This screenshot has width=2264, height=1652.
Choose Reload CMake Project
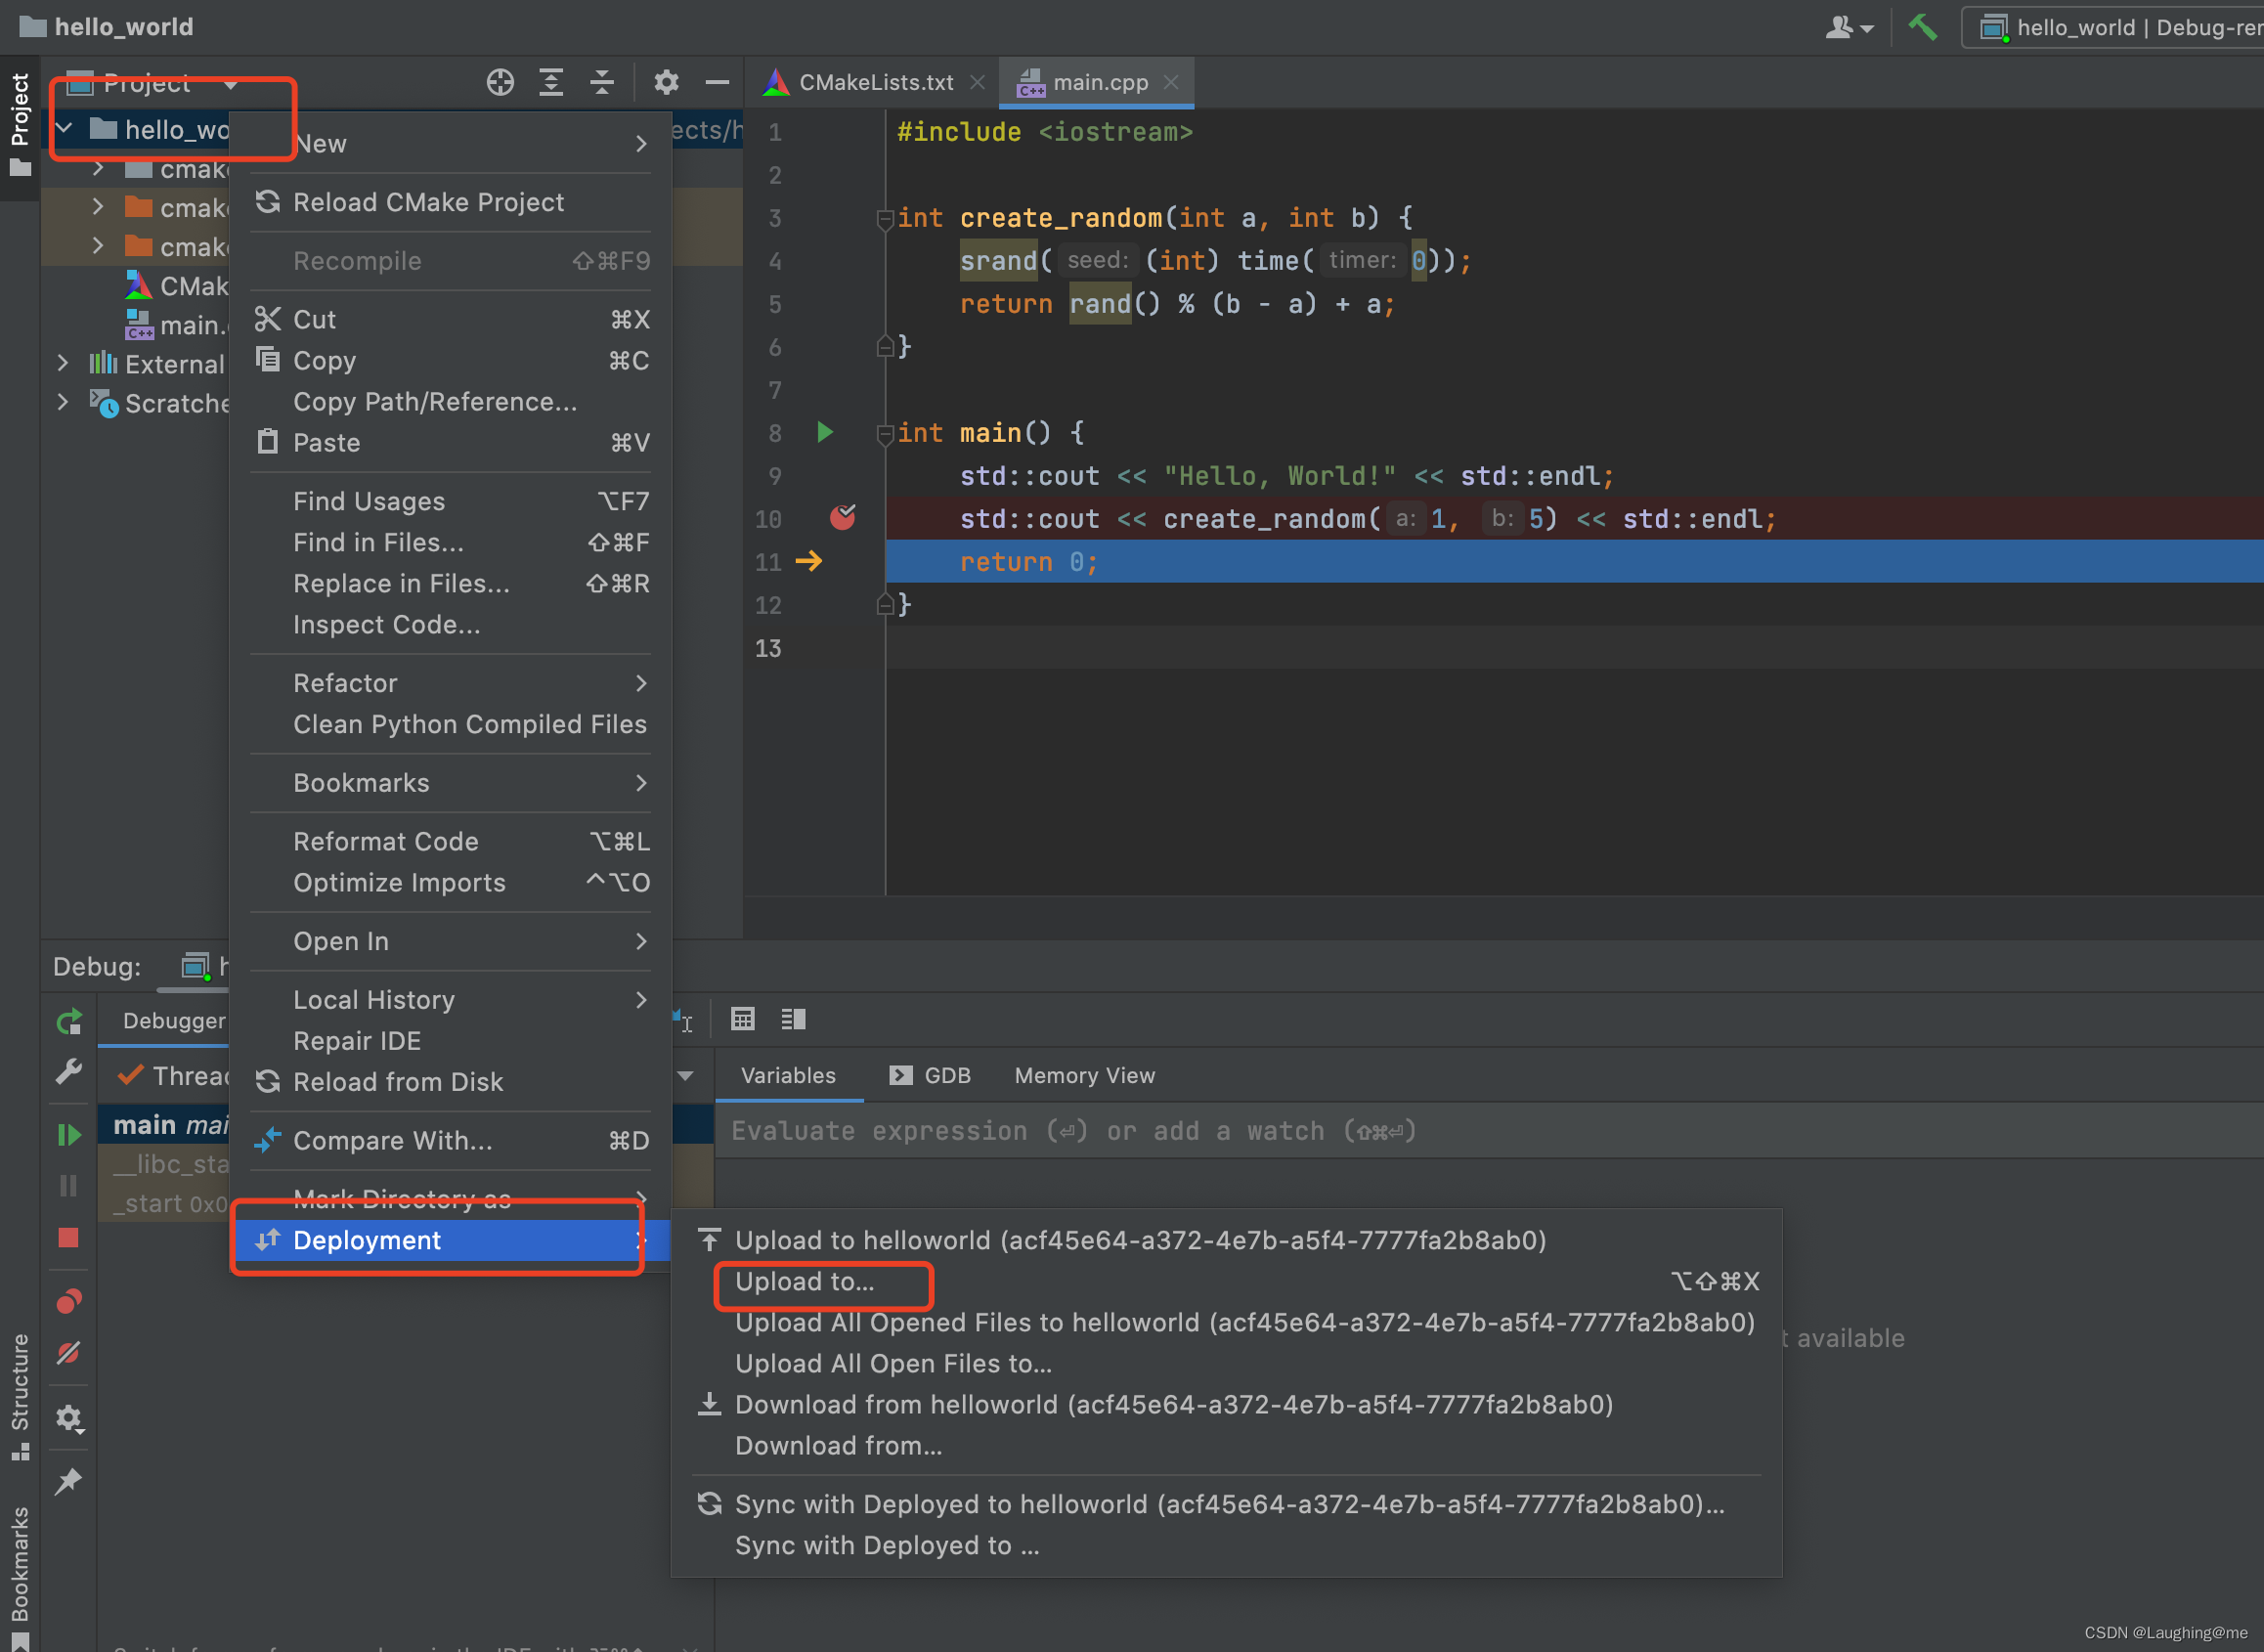(x=450, y=202)
